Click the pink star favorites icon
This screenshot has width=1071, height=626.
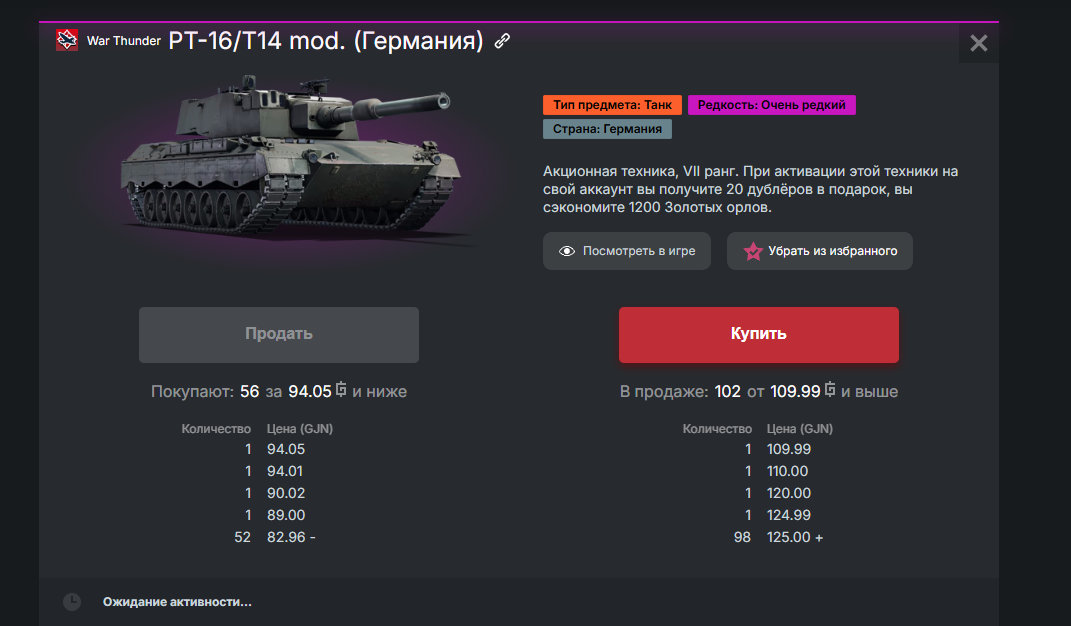pyautogui.click(x=753, y=251)
